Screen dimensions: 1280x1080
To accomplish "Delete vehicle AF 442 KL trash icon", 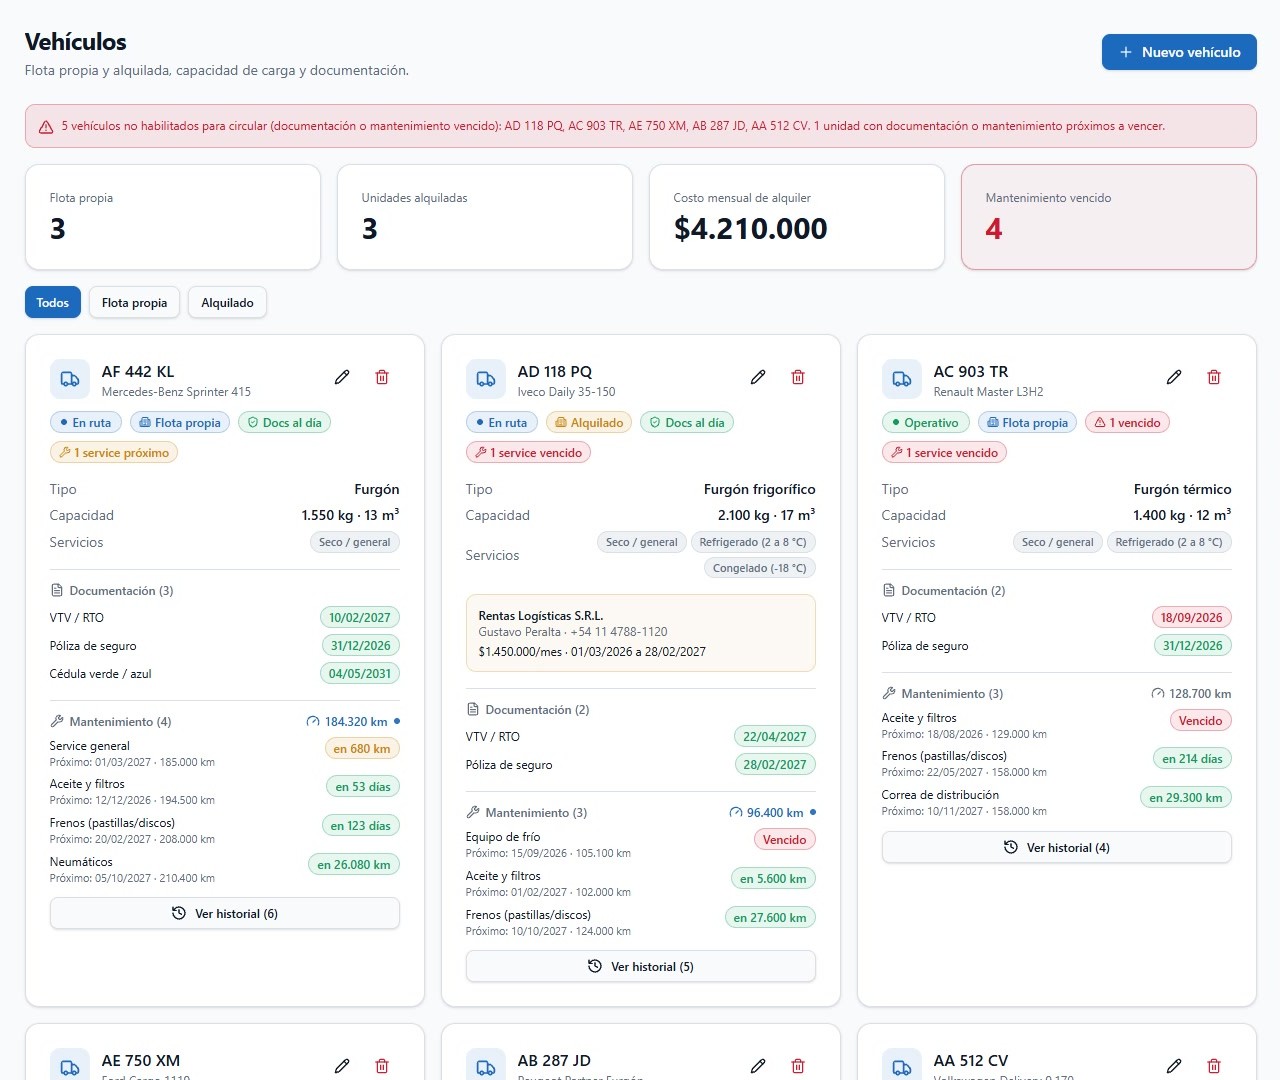I will pos(382,377).
